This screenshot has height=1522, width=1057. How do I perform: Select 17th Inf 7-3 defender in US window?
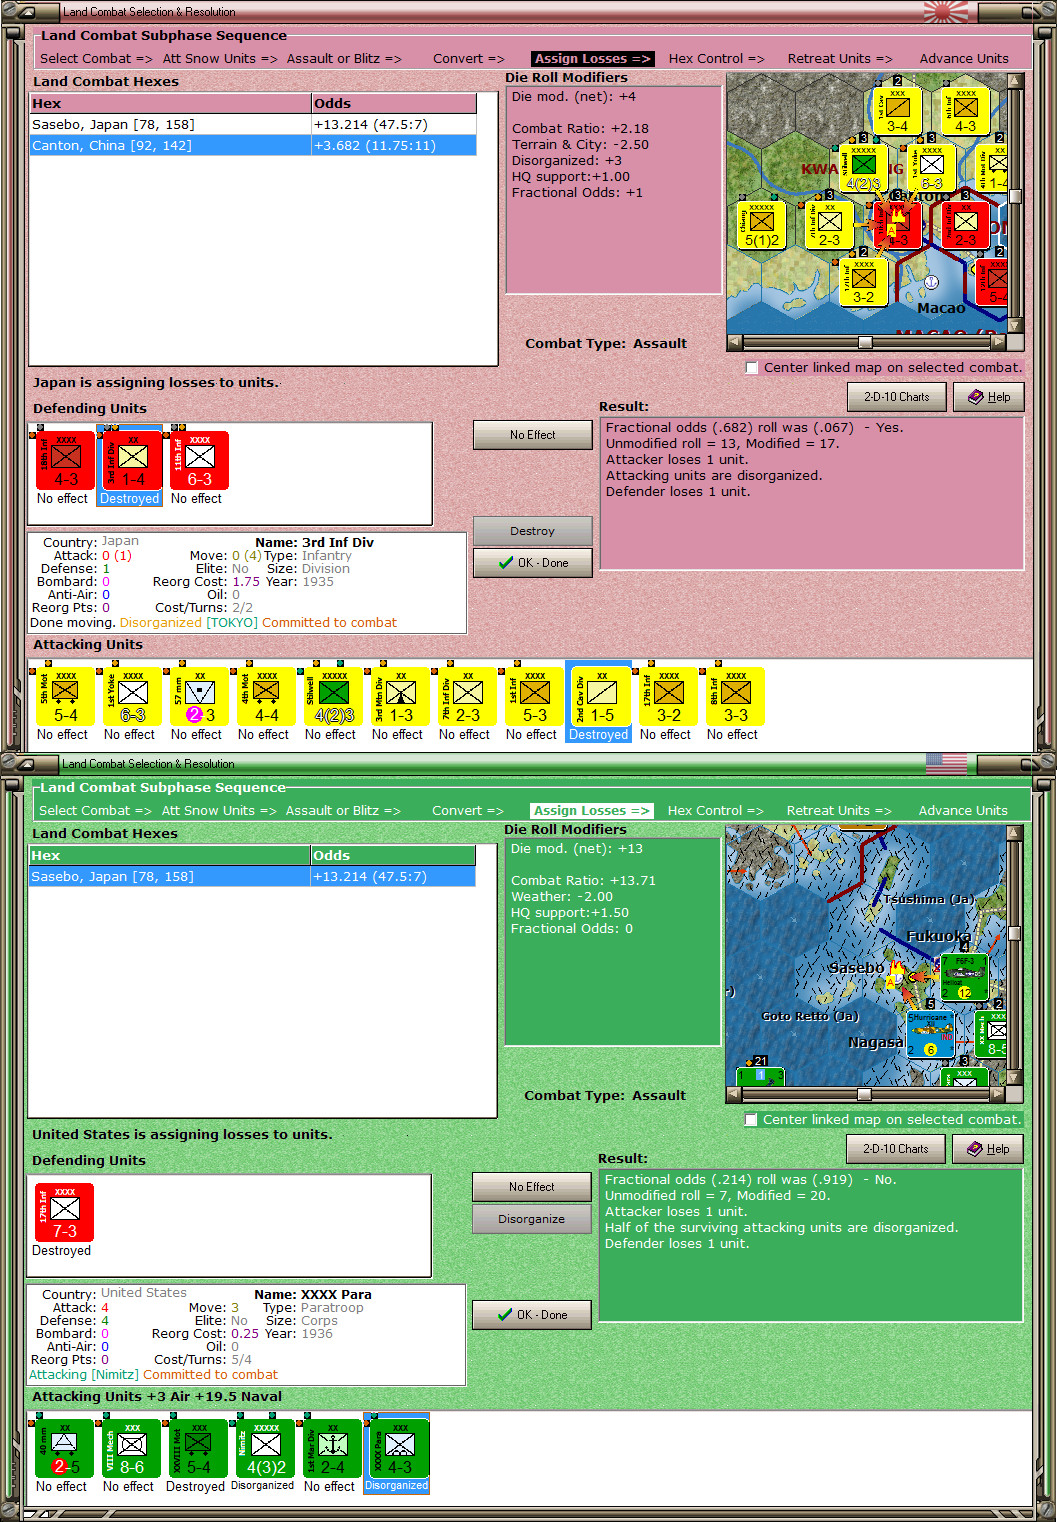coord(64,1213)
